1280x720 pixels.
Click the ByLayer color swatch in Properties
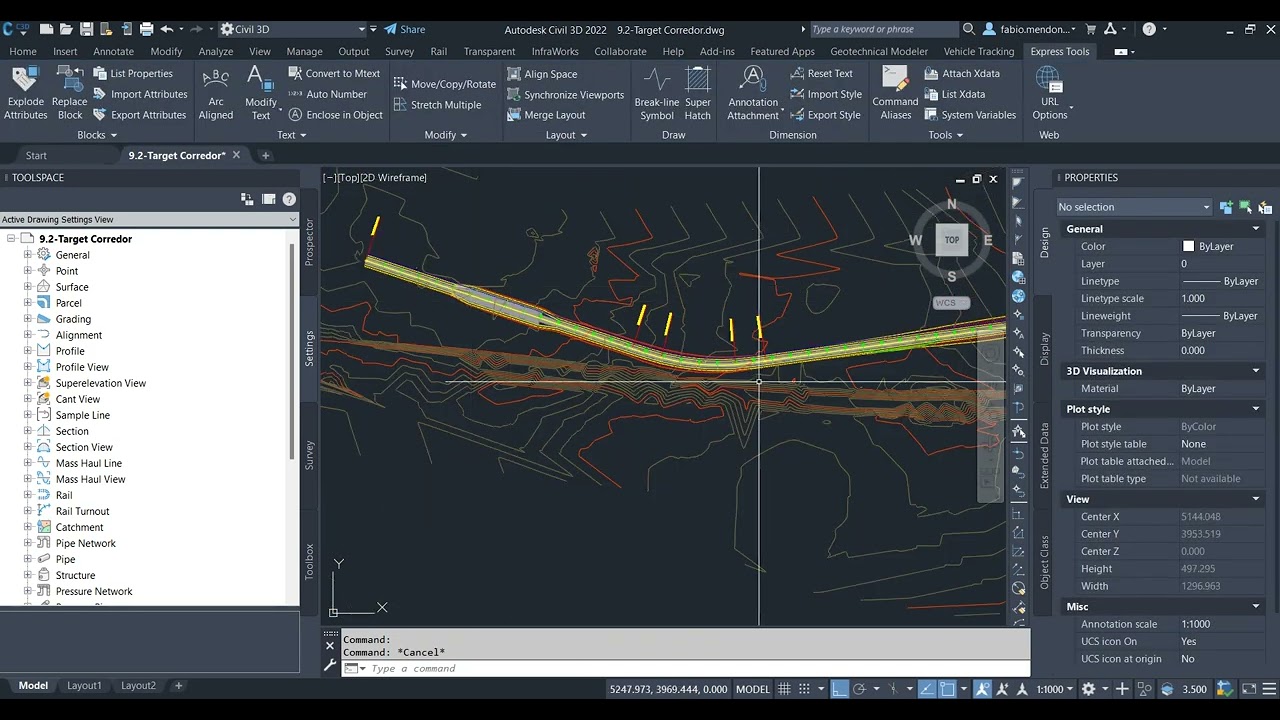click(x=1188, y=246)
